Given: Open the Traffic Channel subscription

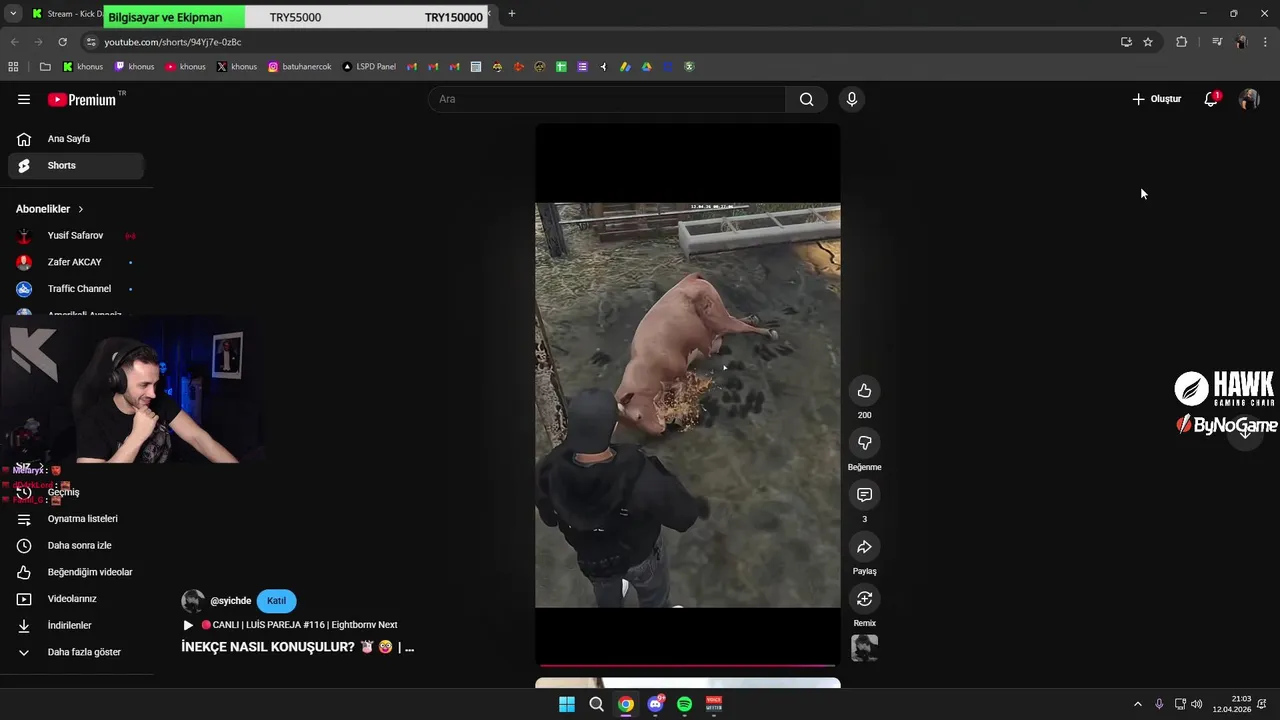Looking at the screenshot, I should [x=76, y=289].
